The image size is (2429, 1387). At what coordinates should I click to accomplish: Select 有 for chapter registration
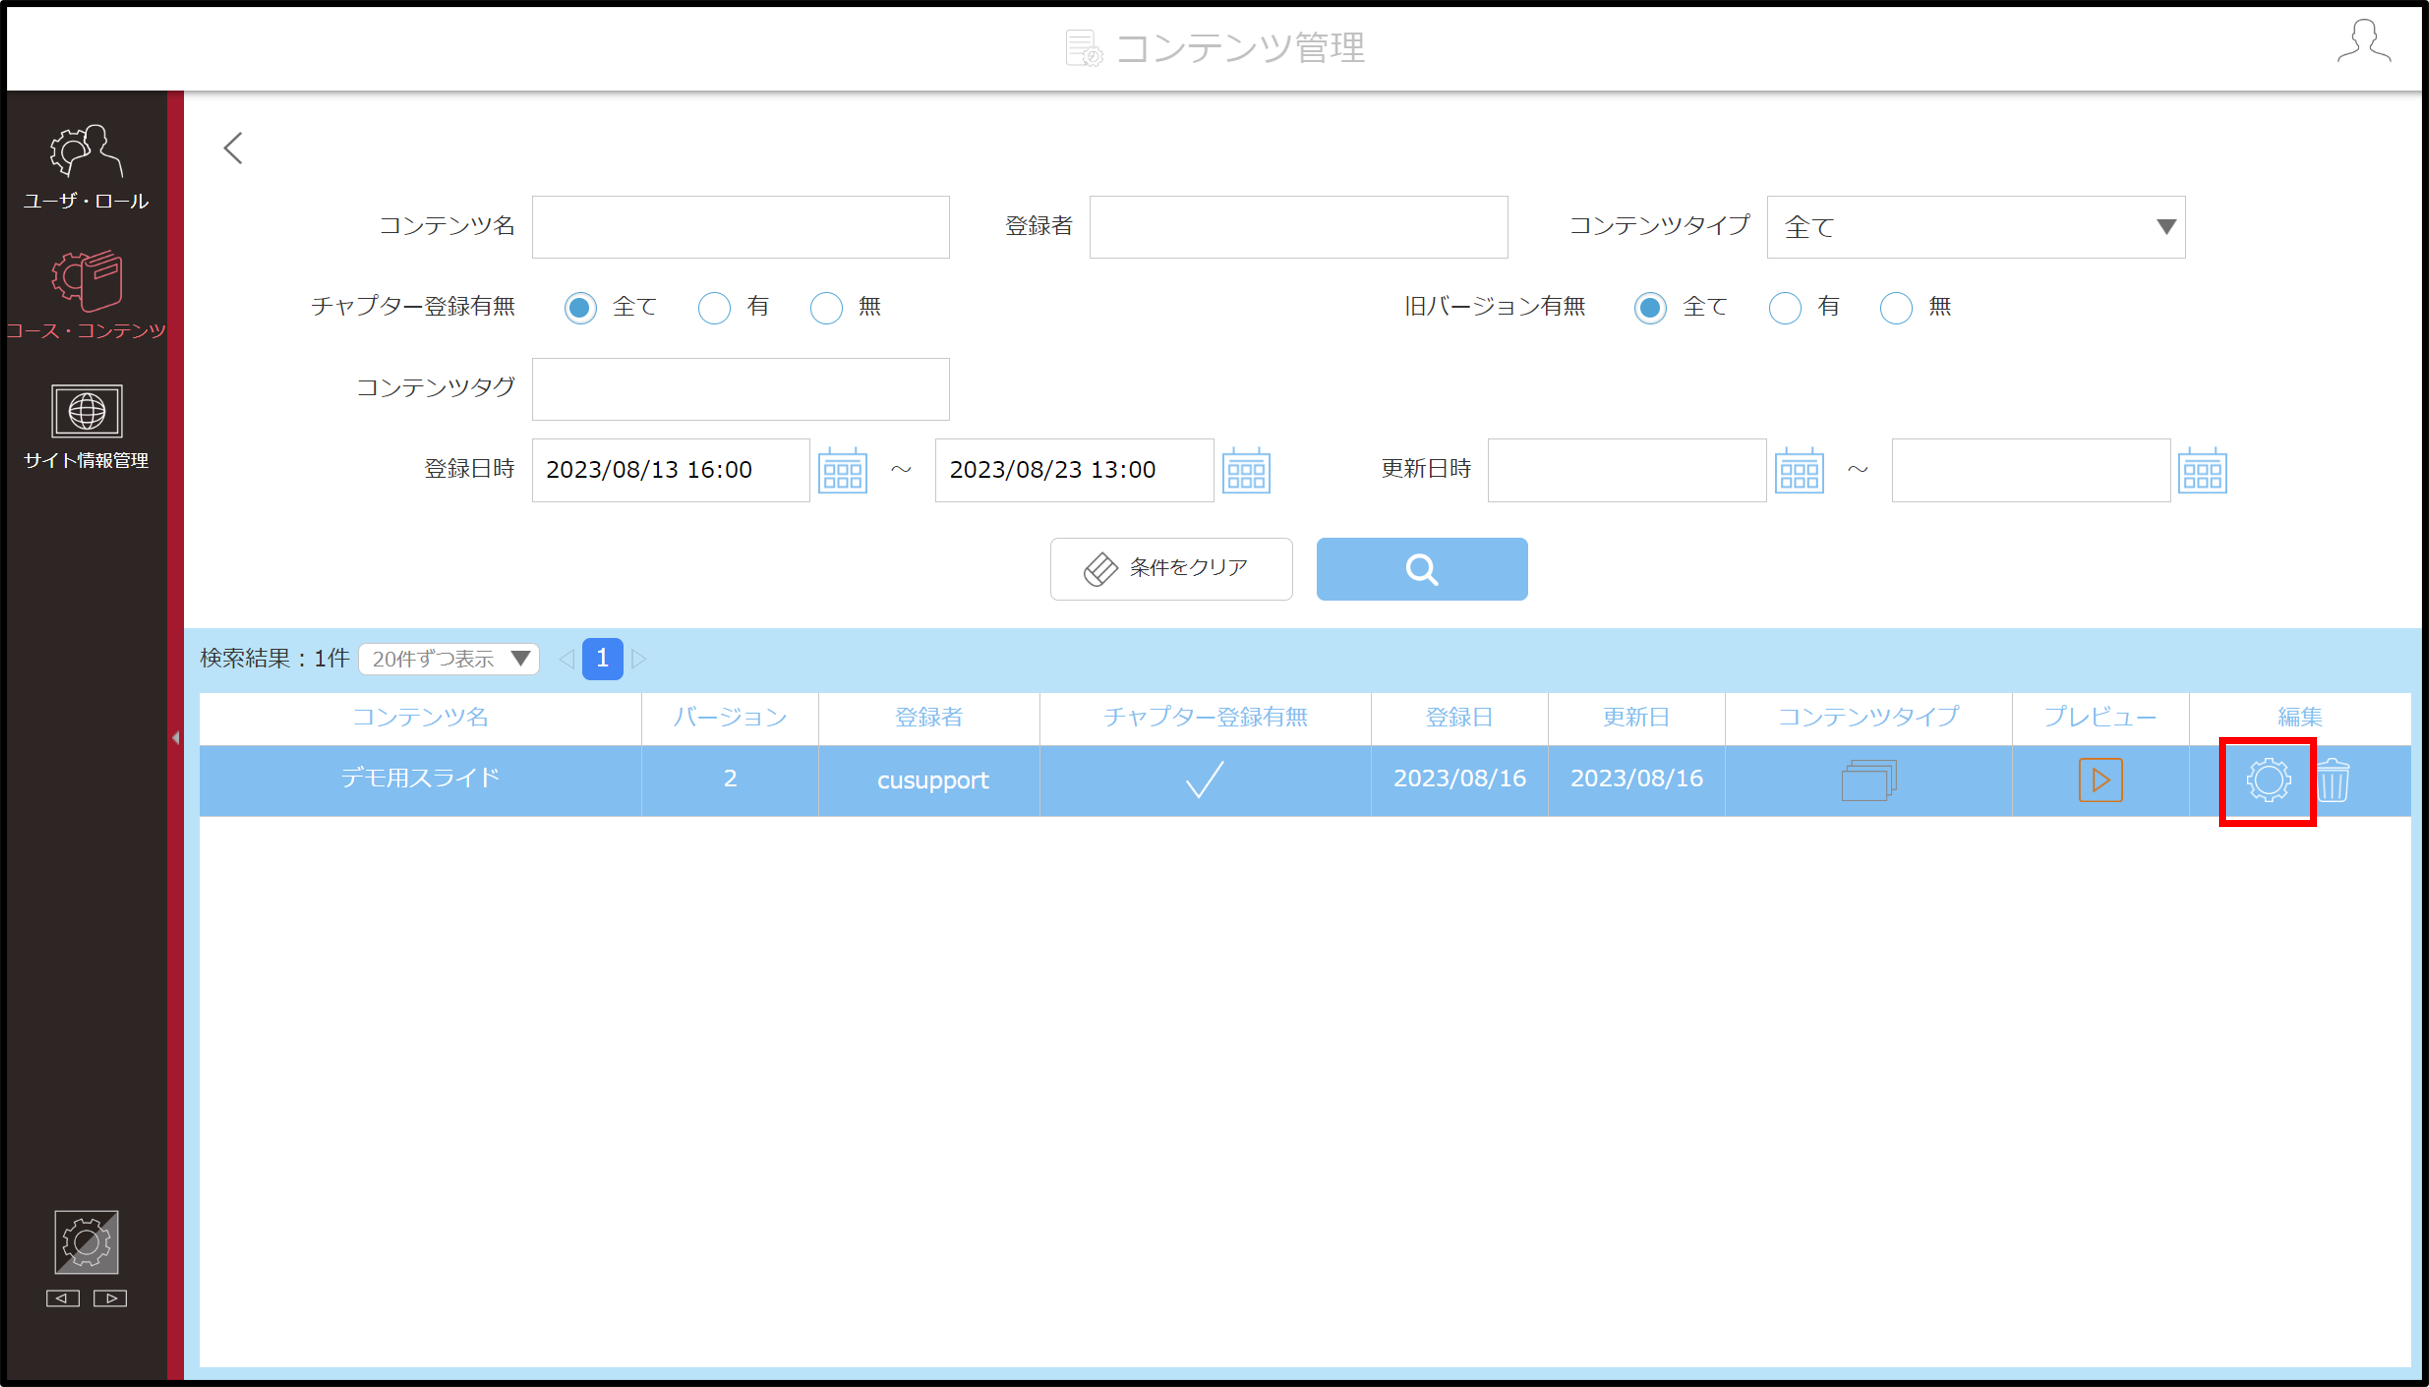tap(714, 307)
